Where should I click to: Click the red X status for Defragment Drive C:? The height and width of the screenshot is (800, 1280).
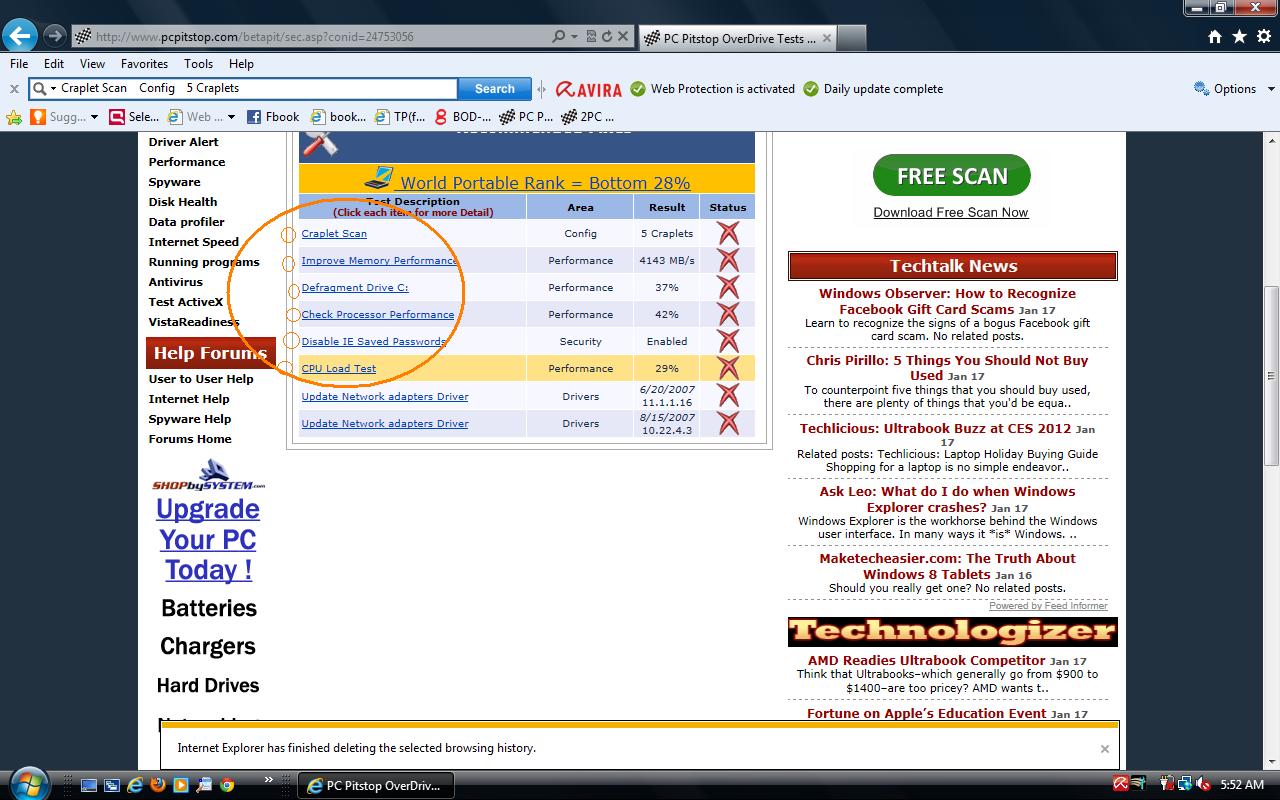[728, 287]
